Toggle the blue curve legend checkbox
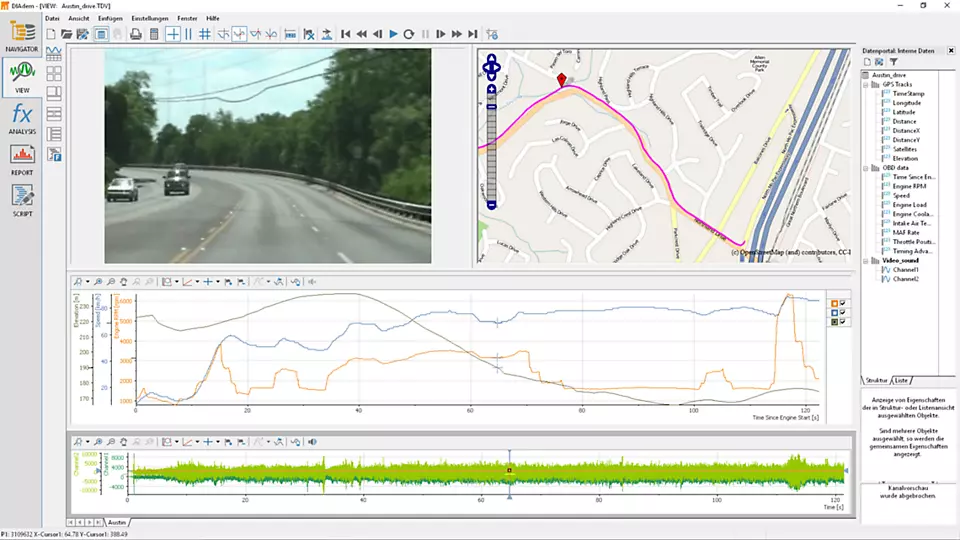 843,312
